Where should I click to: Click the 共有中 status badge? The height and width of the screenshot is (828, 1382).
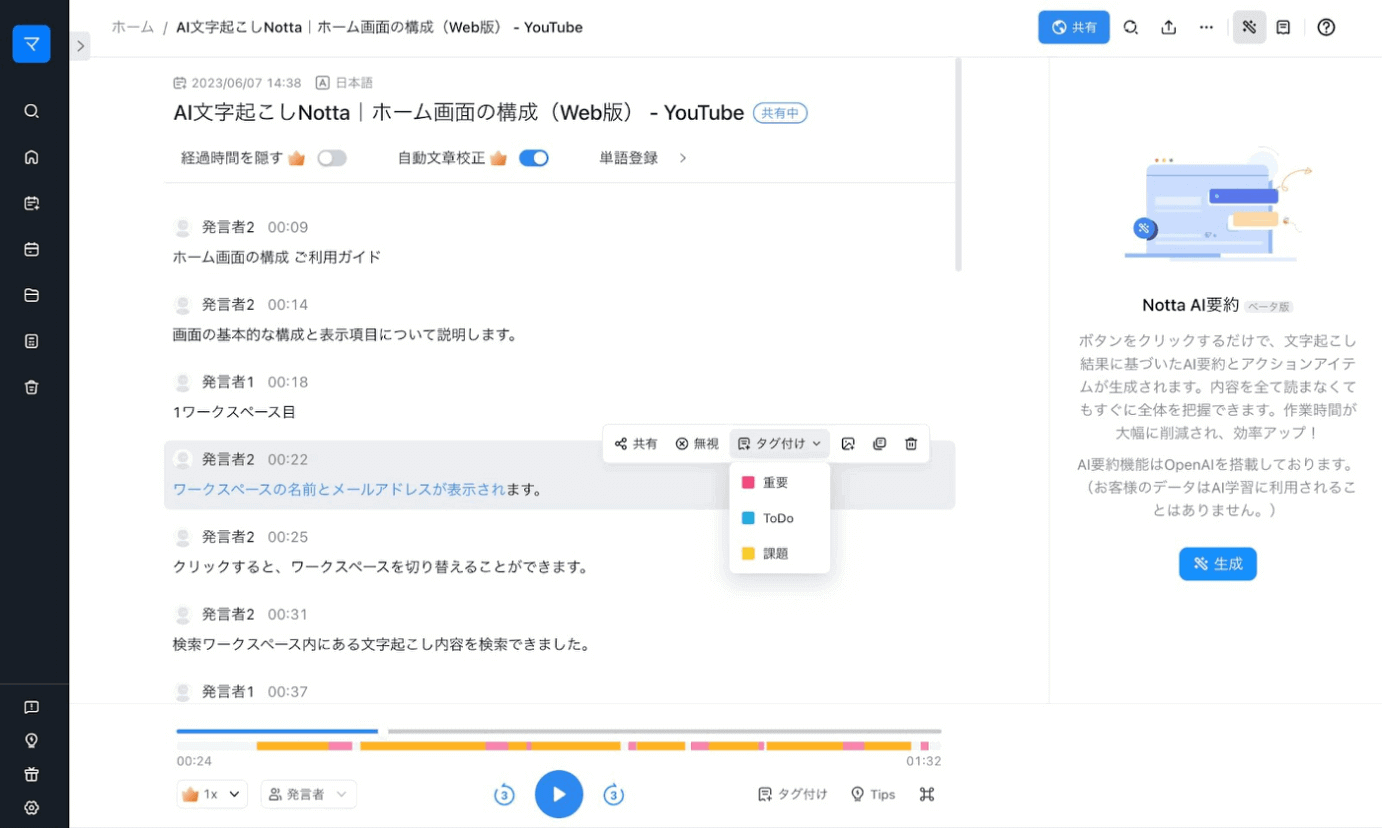click(780, 113)
